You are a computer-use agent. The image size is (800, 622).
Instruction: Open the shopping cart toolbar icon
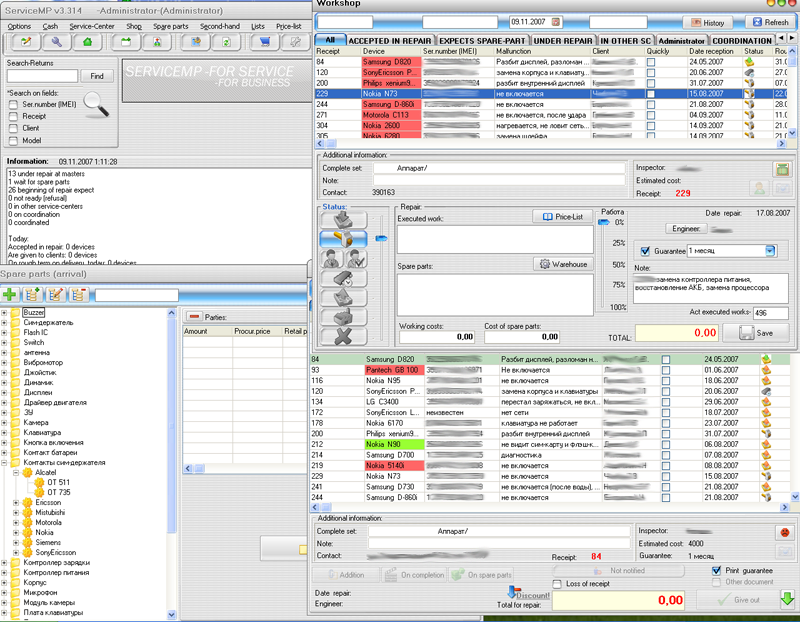(x=264, y=42)
